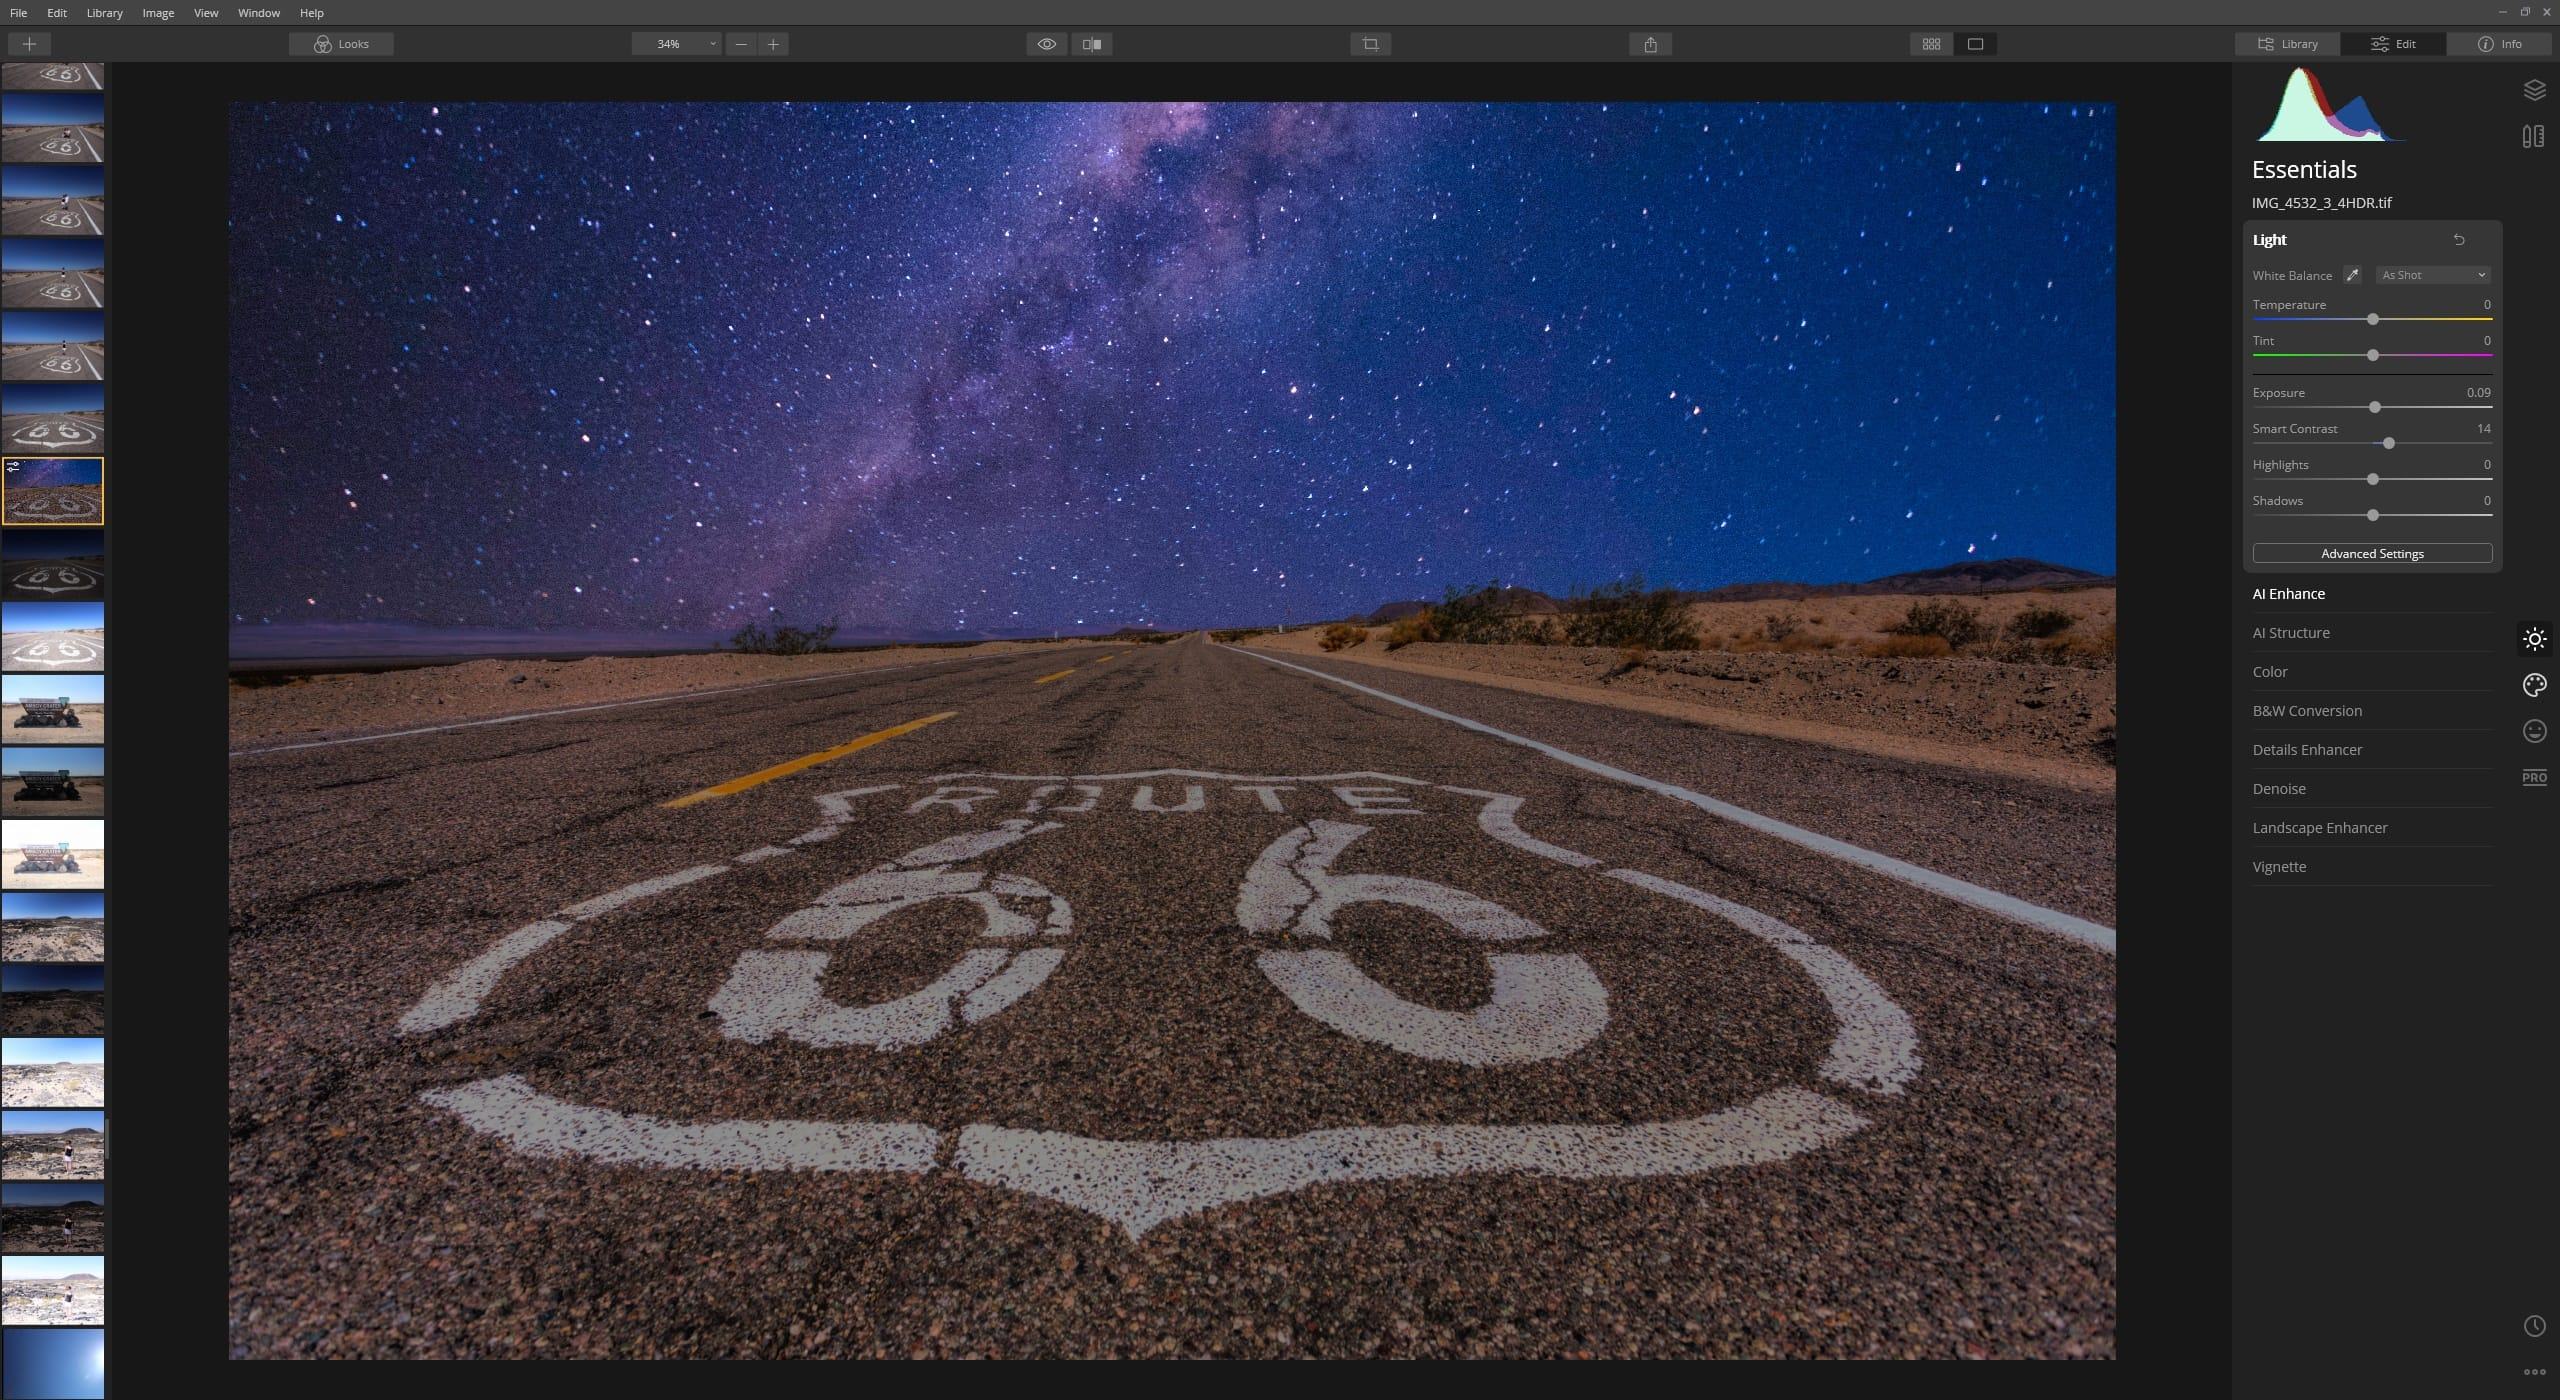Switch to the Info tab
Viewport: 2560px width, 1400px height.
click(x=2500, y=44)
